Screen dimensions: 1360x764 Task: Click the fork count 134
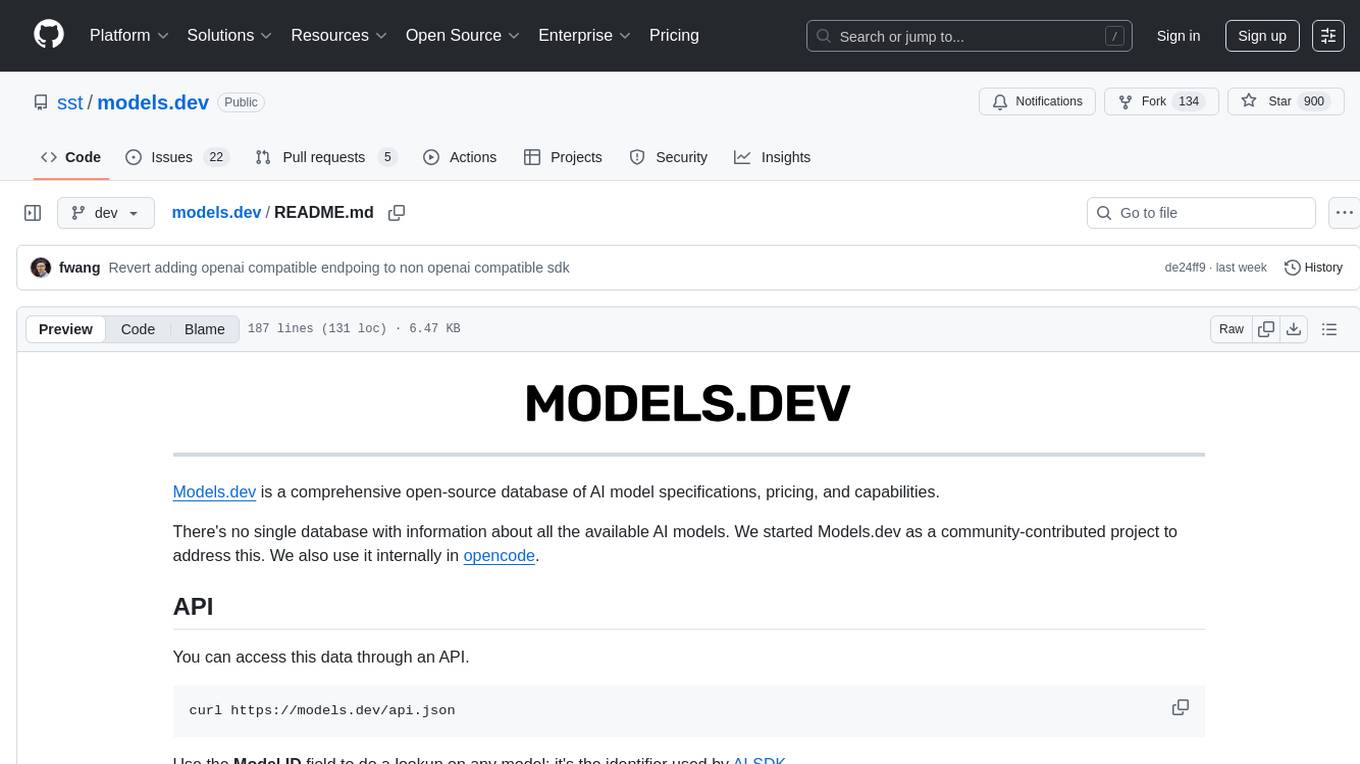tap(1188, 102)
